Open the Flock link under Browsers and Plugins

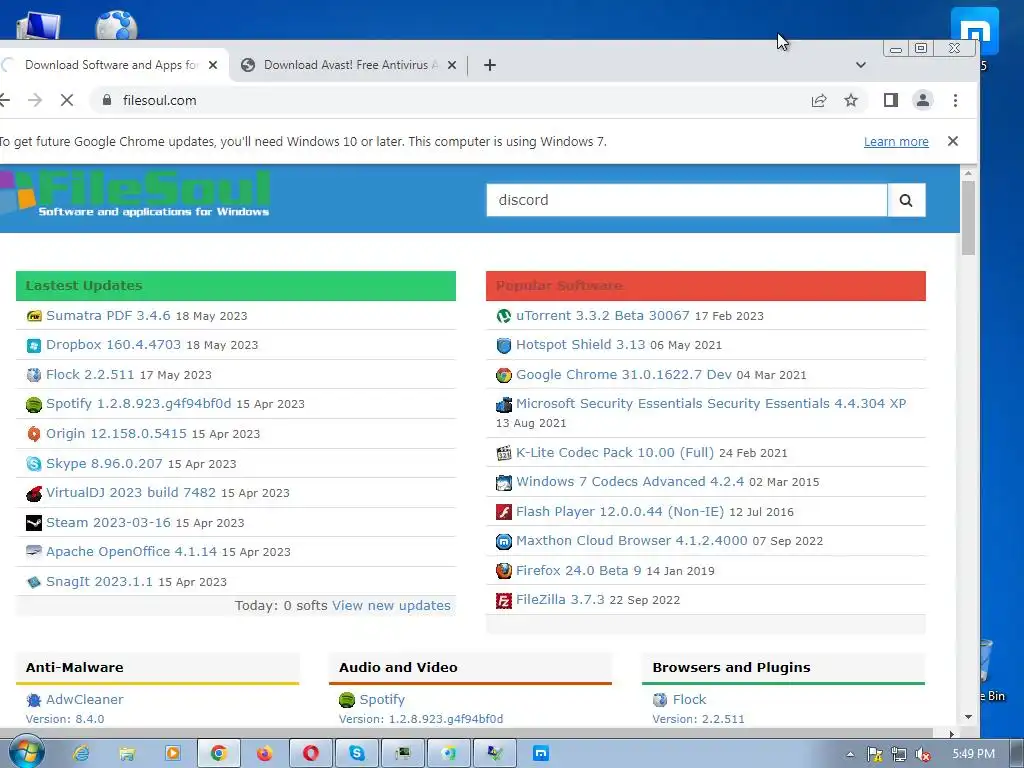tap(690, 699)
